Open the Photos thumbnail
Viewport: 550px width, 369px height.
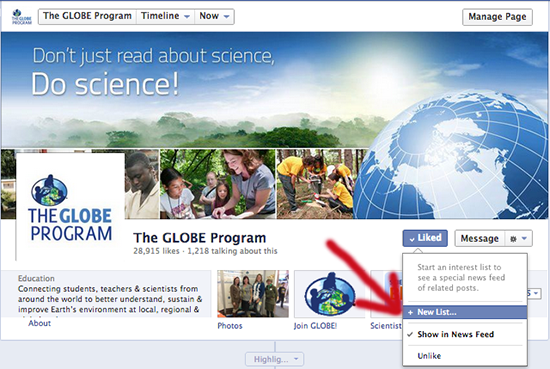click(253, 294)
